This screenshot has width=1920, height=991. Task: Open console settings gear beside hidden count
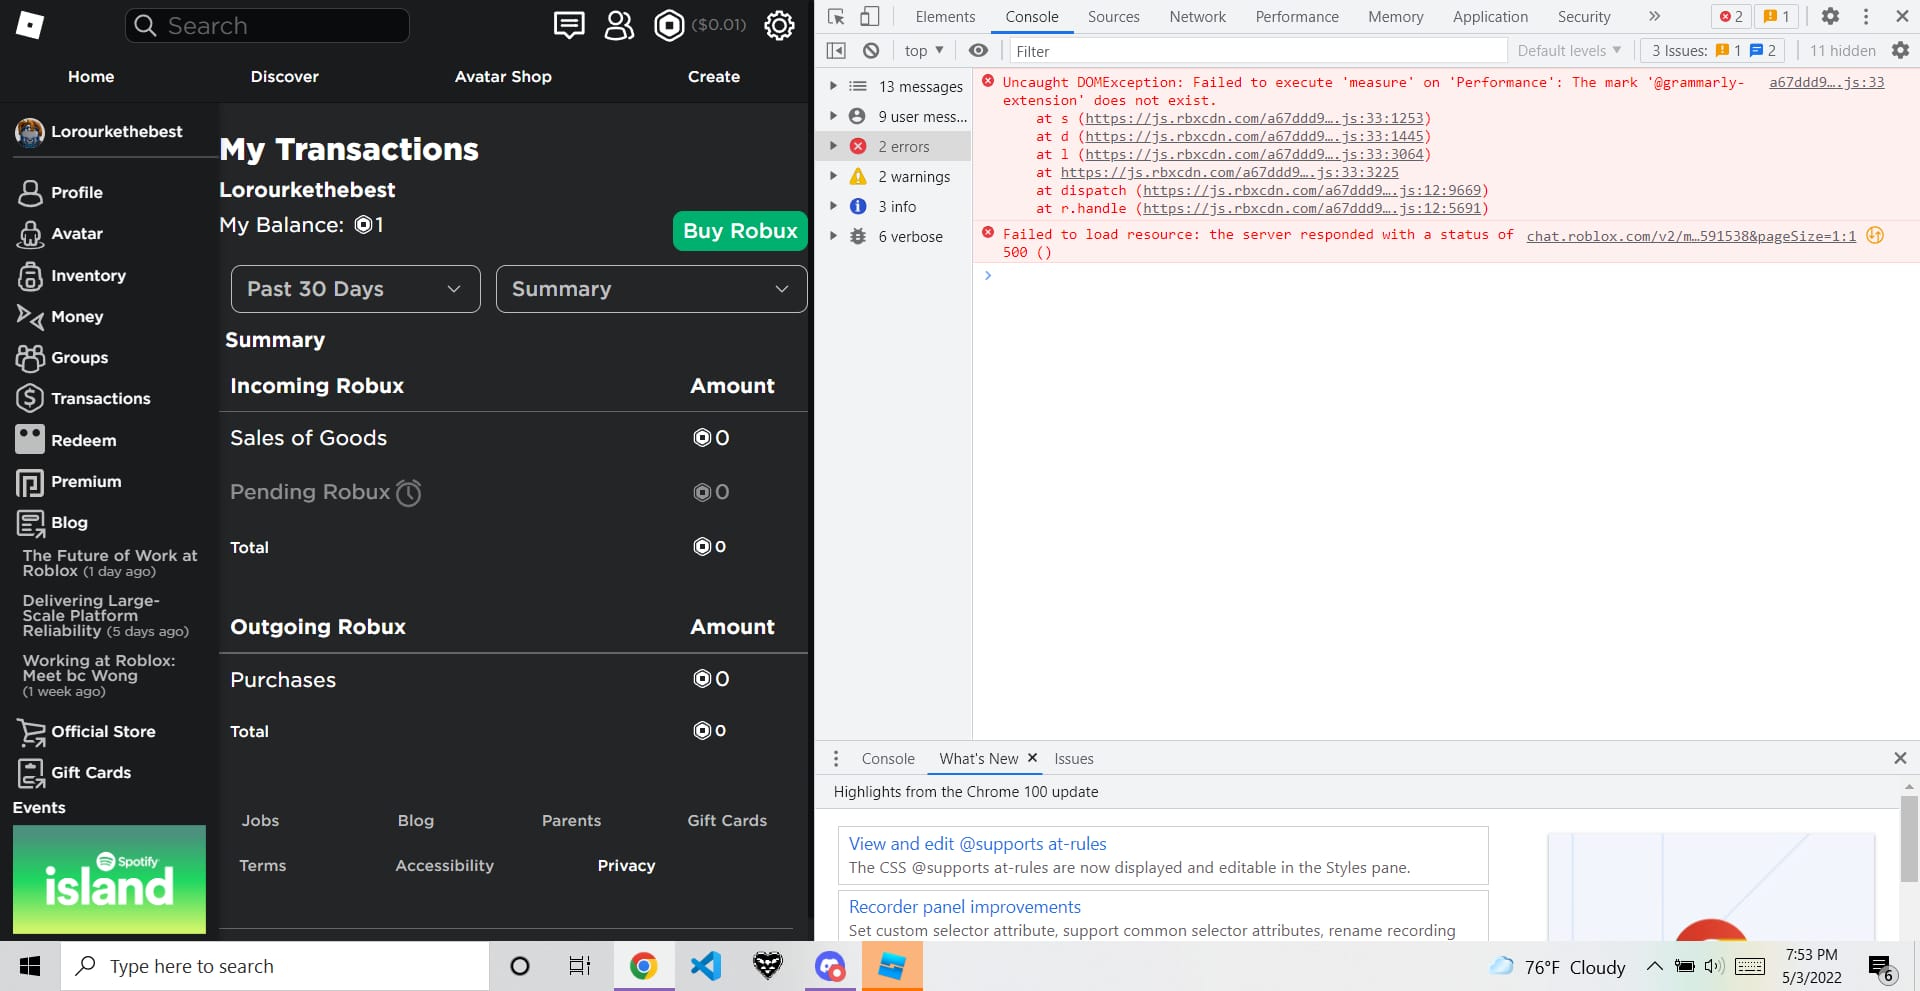point(1900,50)
